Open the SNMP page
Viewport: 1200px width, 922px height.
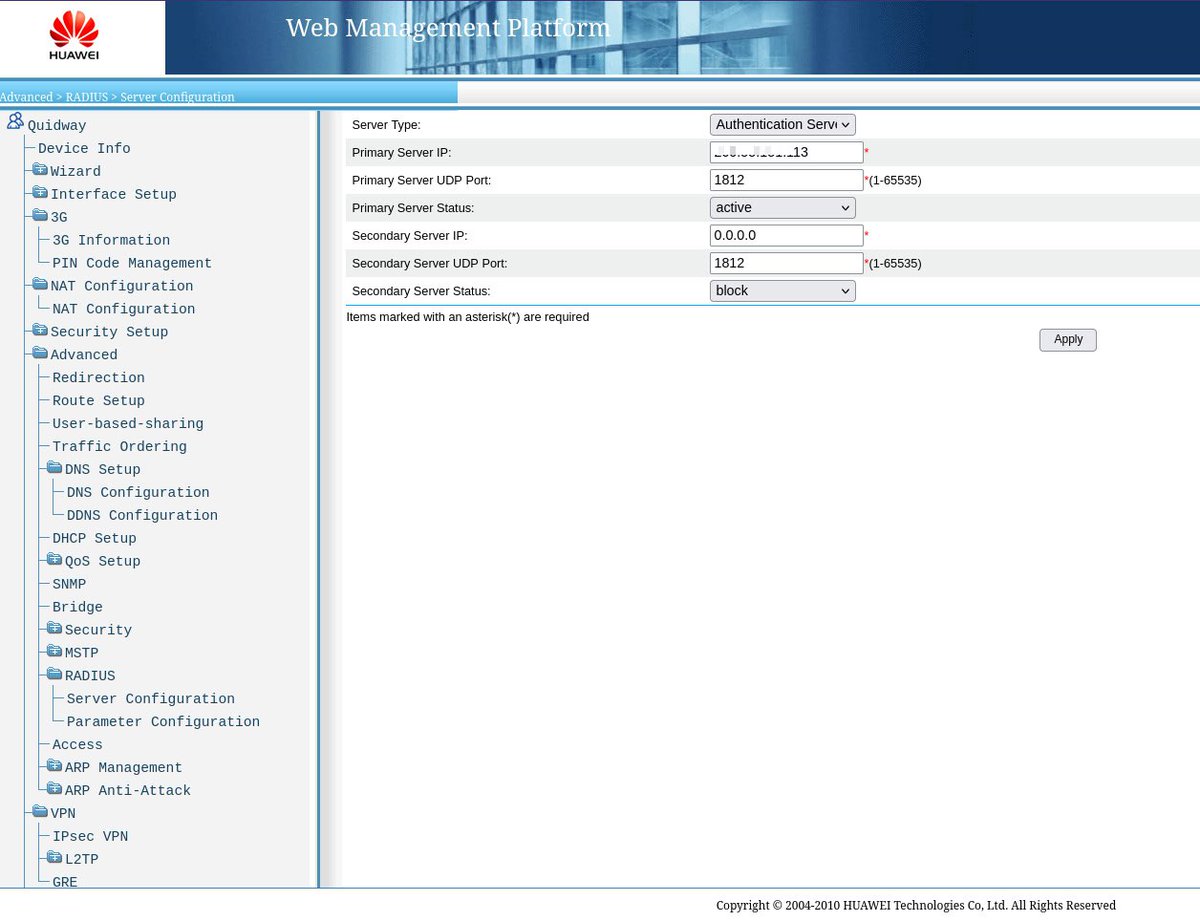(69, 586)
